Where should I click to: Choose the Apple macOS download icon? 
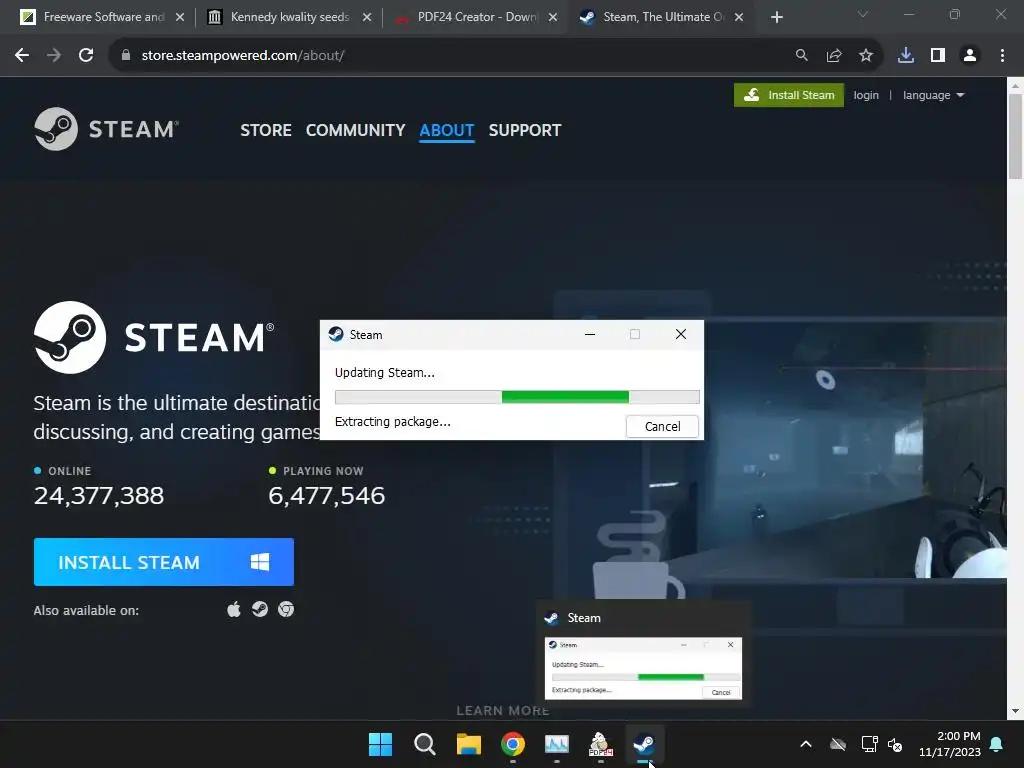[x=234, y=609]
